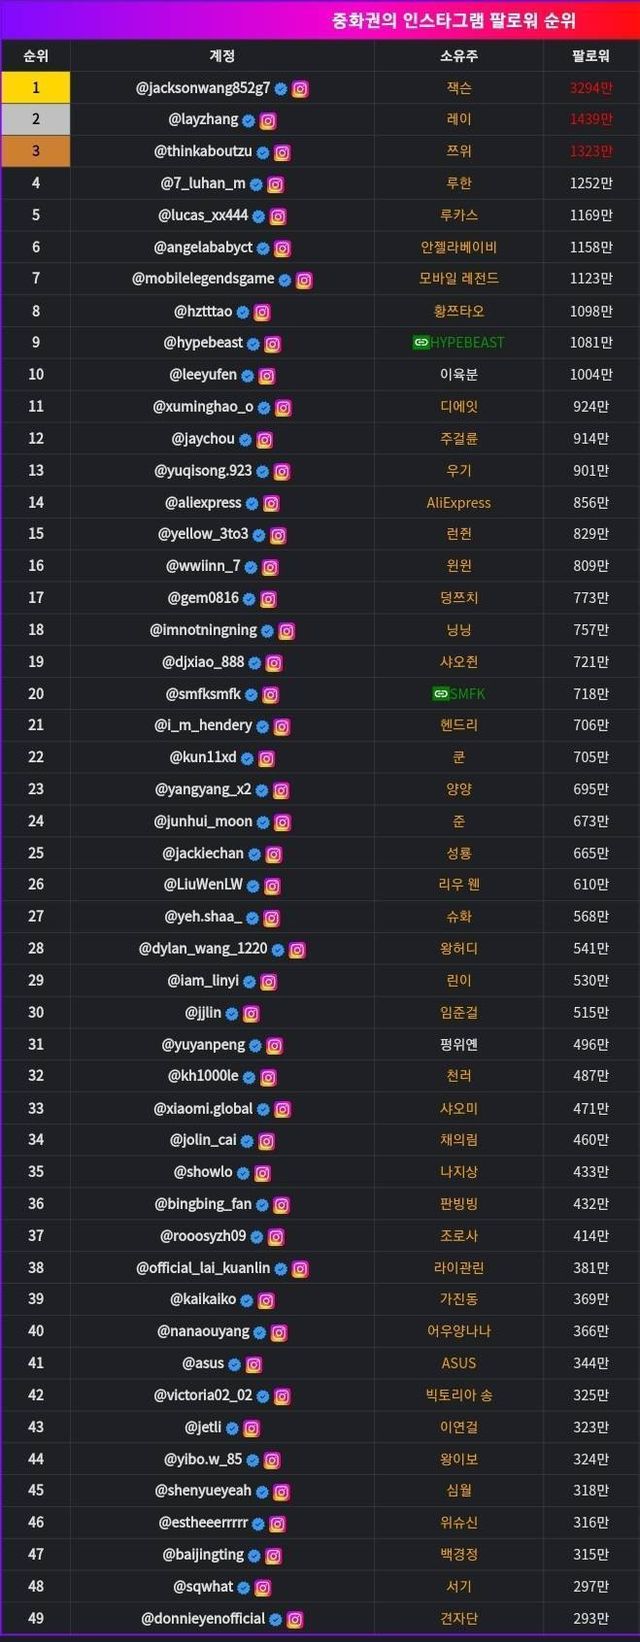Click Instagram icon beside @jacksonwang852g7

click(x=300, y=89)
